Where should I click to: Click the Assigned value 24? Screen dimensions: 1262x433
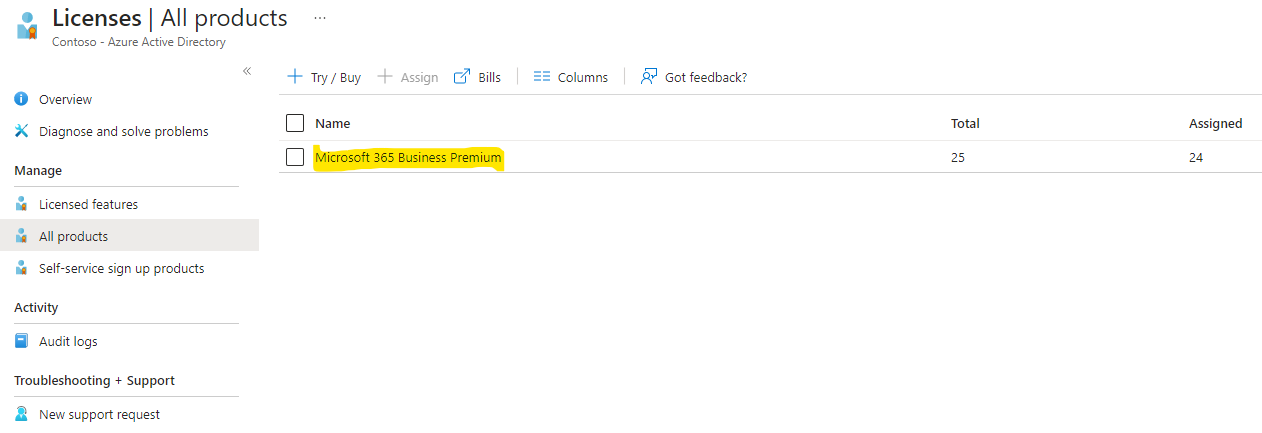pyautogui.click(x=1196, y=157)
